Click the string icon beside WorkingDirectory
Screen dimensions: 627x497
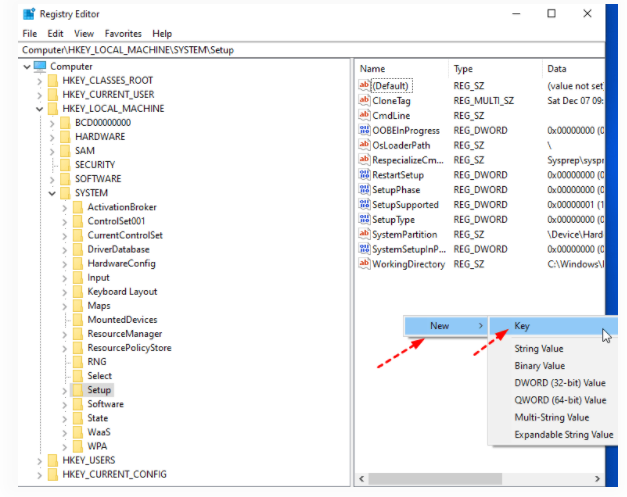tap(364, 263)
